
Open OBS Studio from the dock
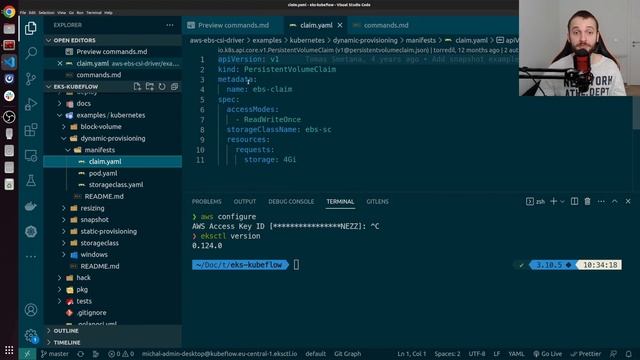[x=9, y=117]
